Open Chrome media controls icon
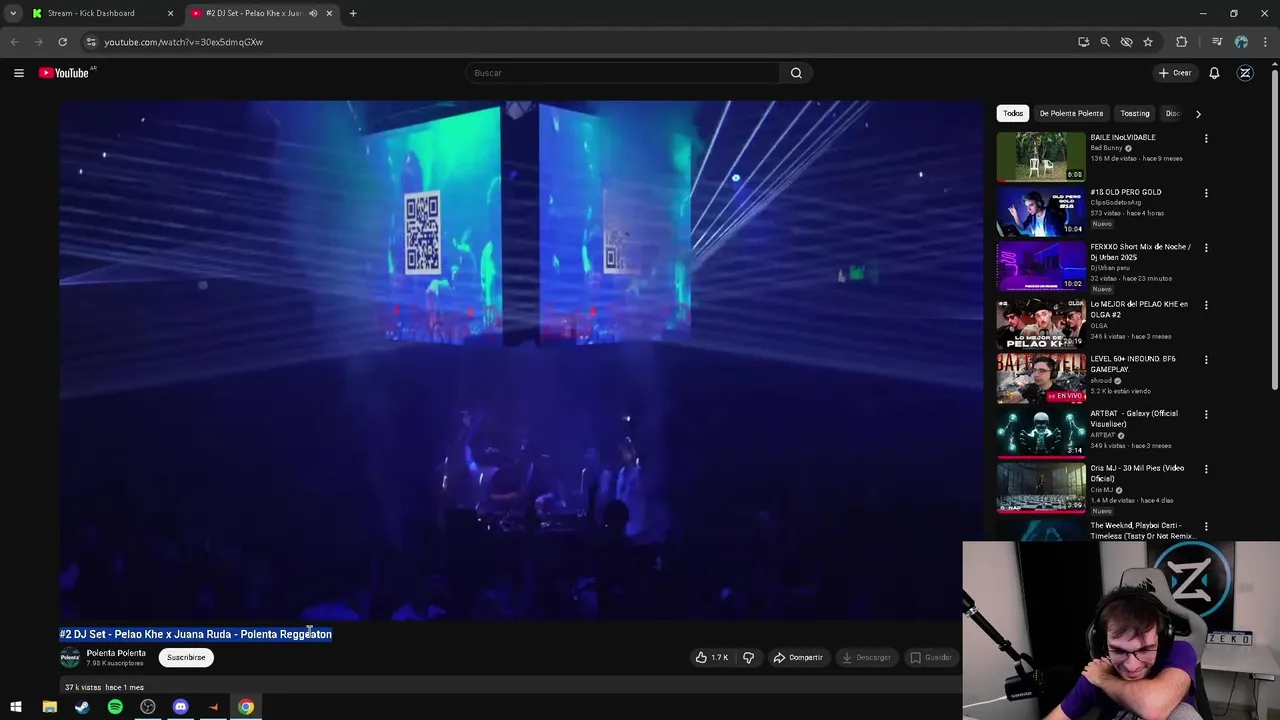The image size is (1280, 720). [x=1217, y=42]
